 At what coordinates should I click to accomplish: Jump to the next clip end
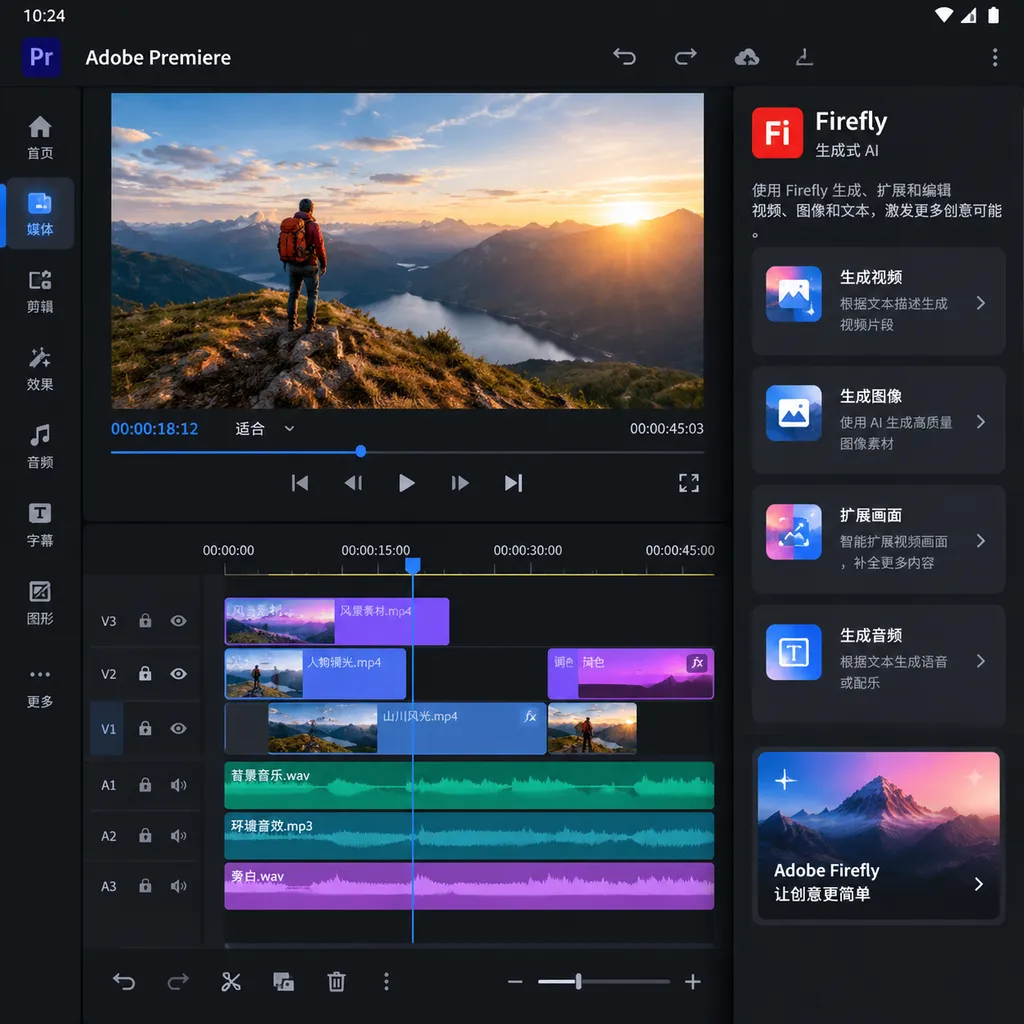click(x=513, y=483)
